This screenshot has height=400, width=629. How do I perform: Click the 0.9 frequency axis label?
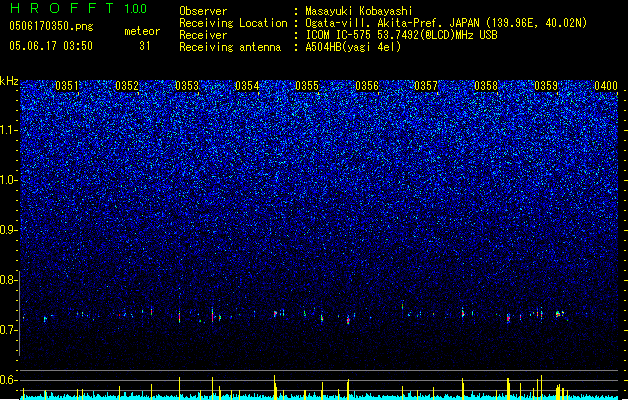point(9,230)
